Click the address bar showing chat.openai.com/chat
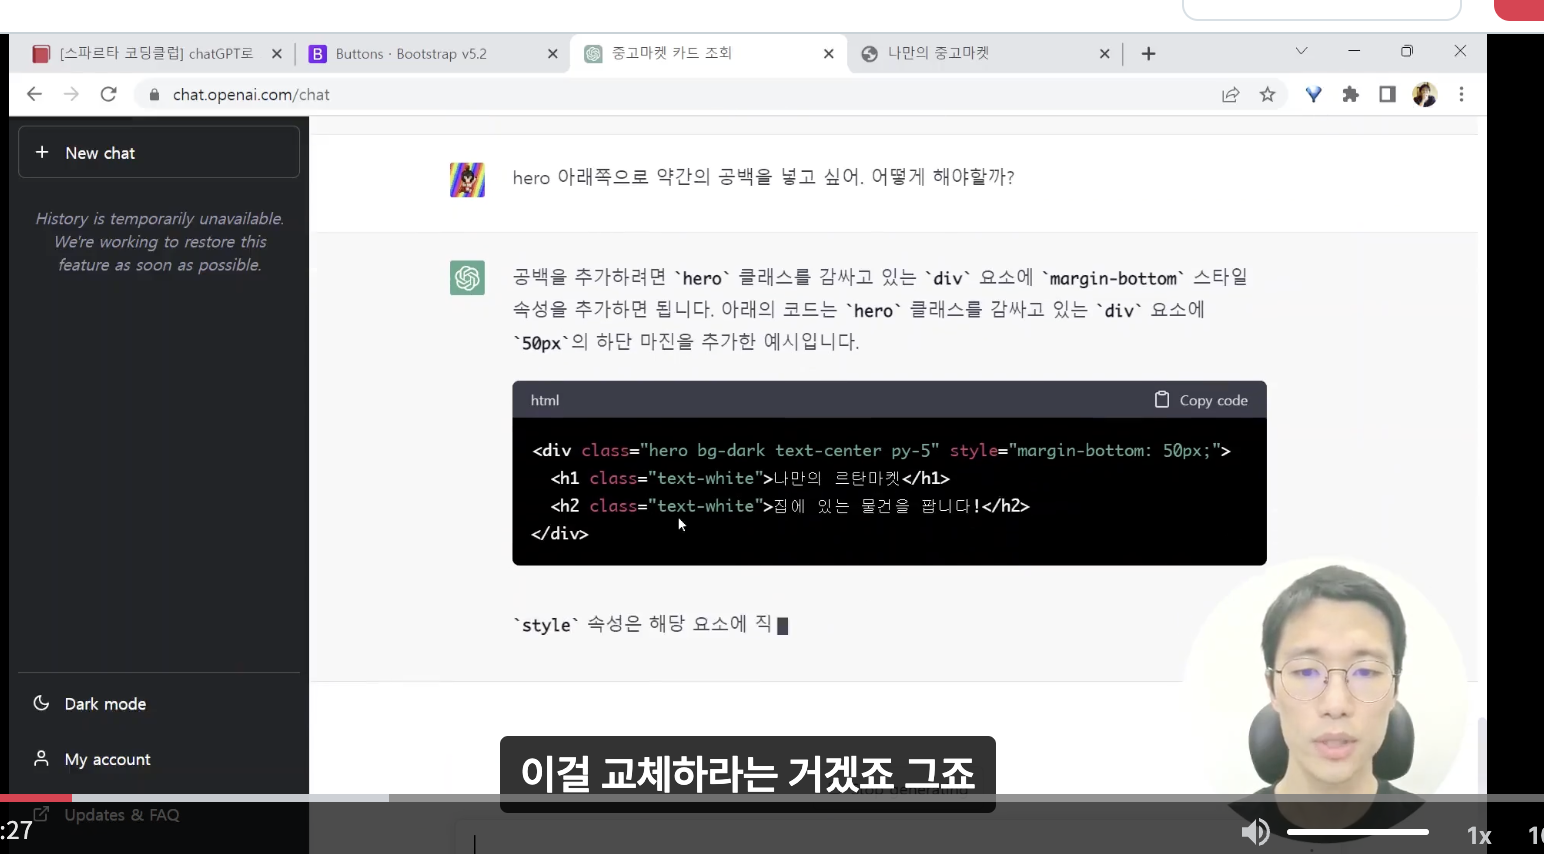Screen dimensions: 1544x854 pyautogui.click(x=680, y=94)
